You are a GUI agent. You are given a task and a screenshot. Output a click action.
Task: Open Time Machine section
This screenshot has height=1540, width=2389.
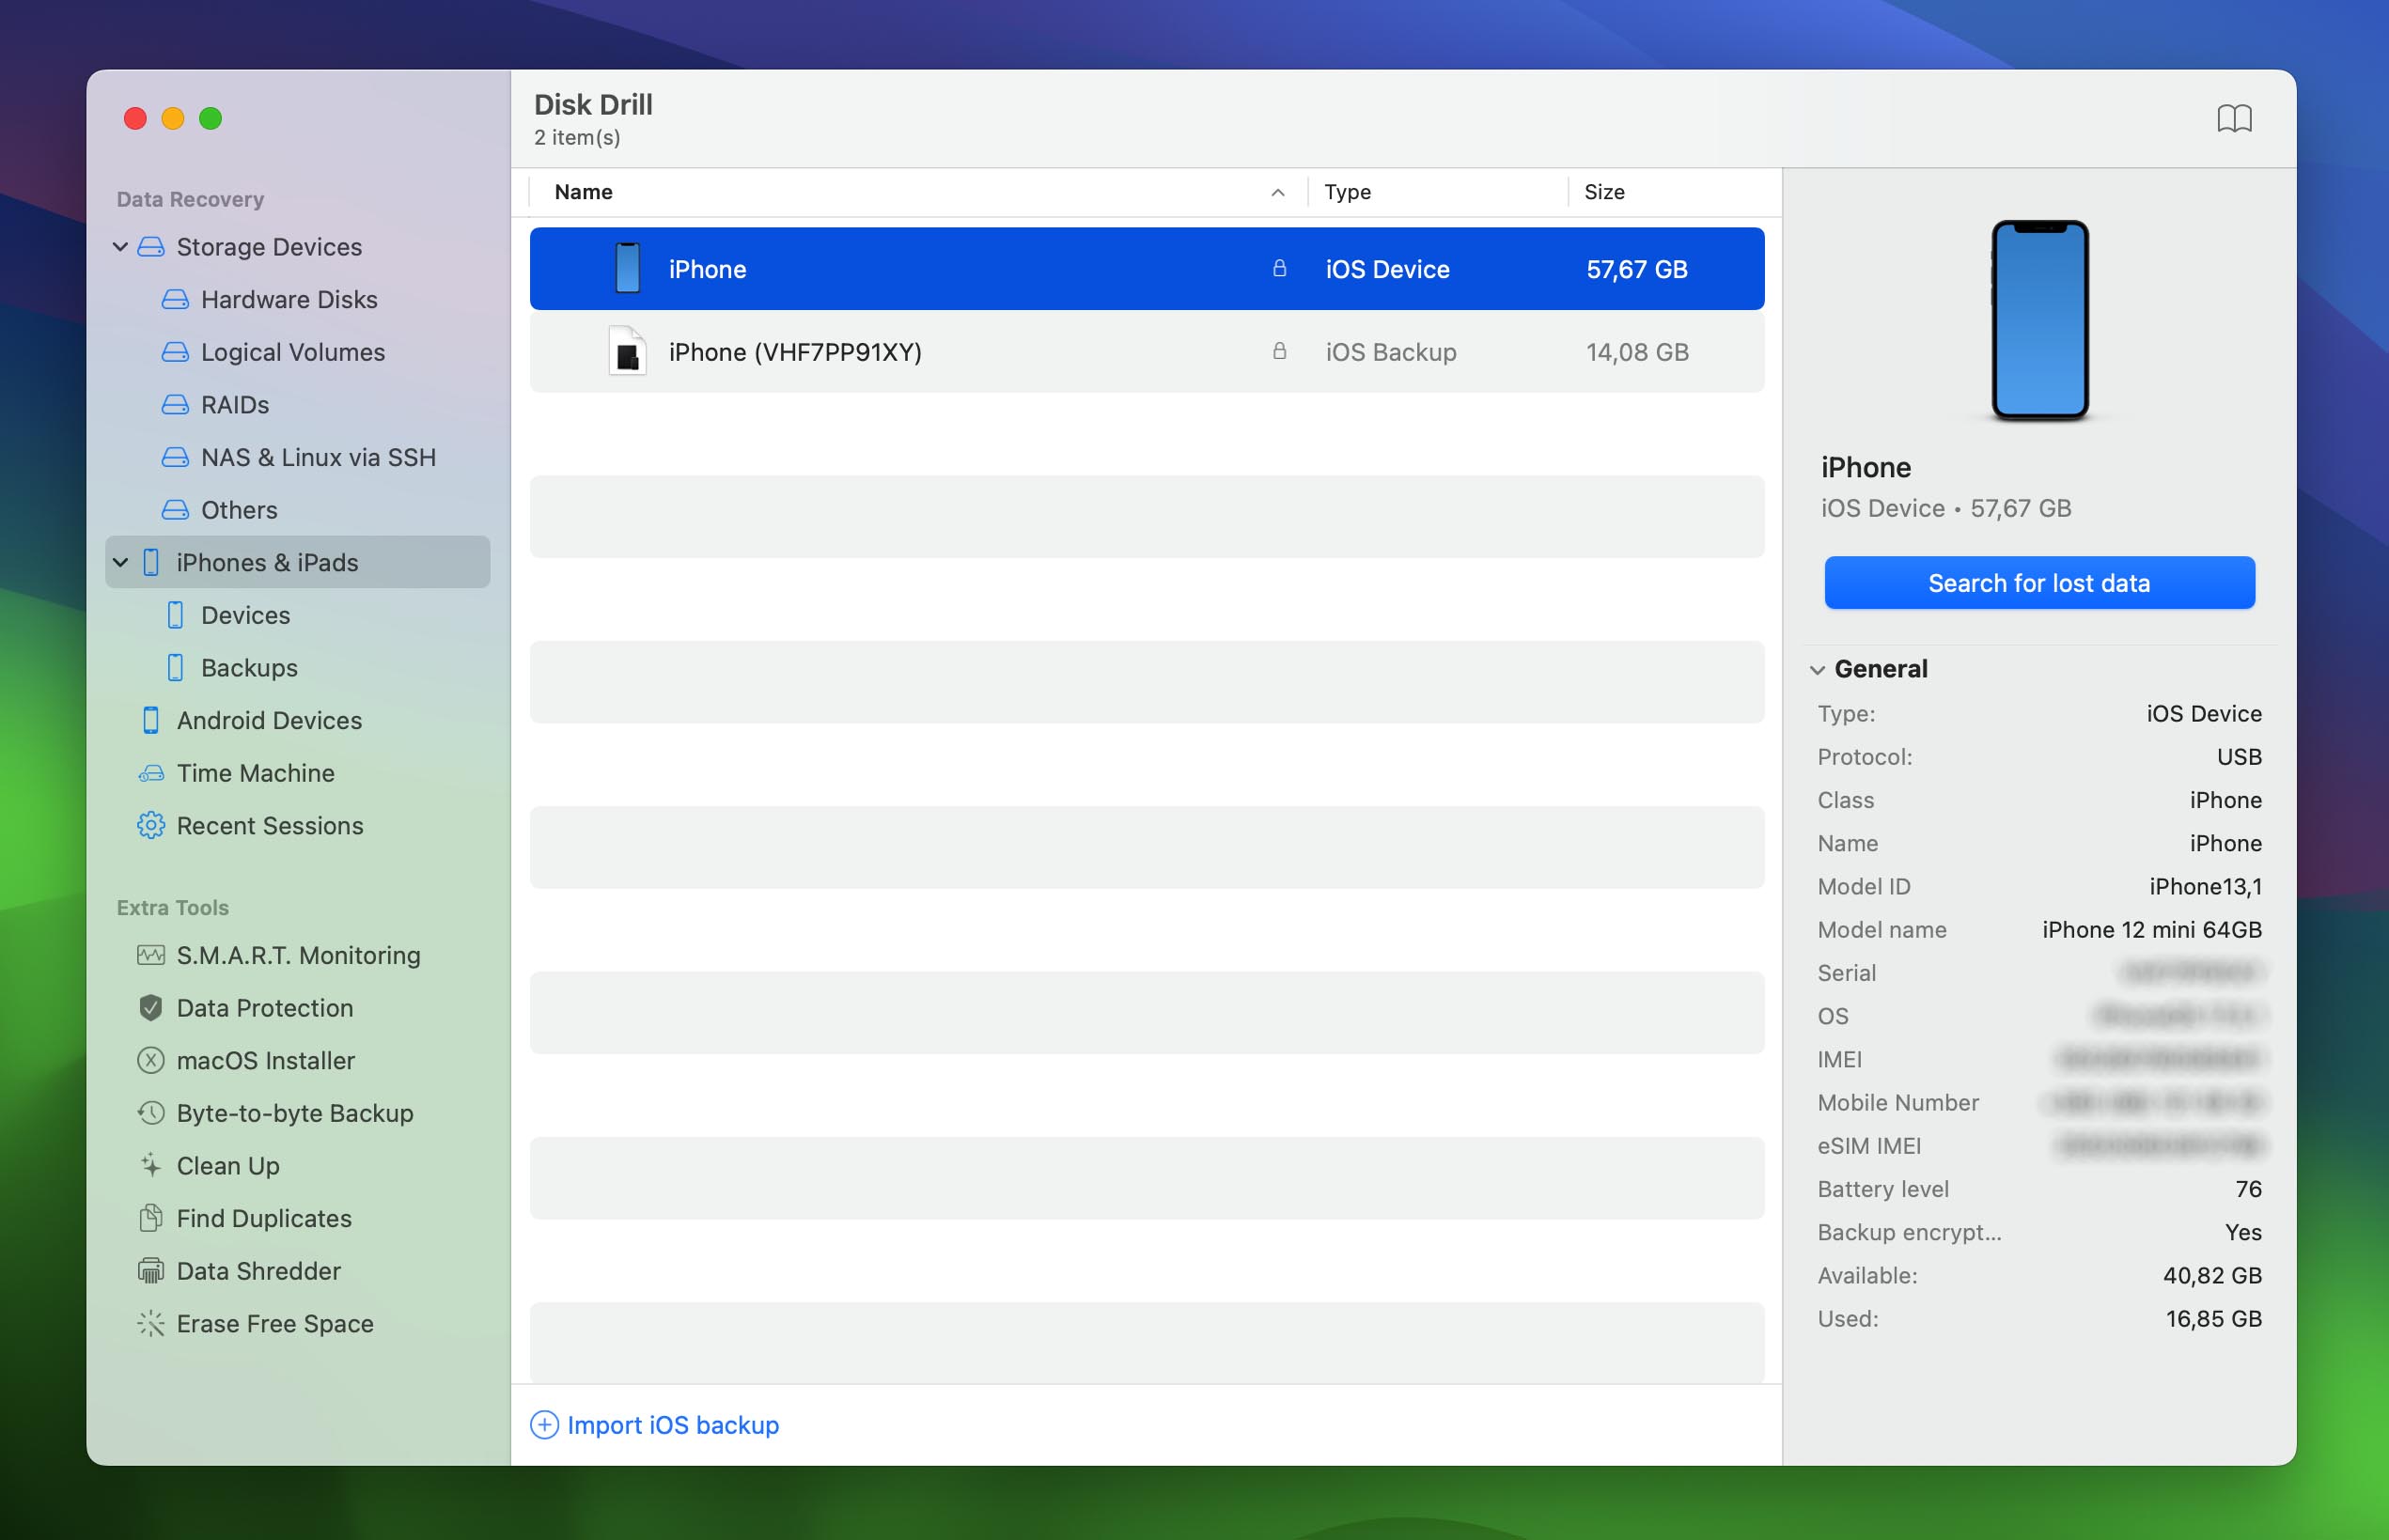[256, 773]
